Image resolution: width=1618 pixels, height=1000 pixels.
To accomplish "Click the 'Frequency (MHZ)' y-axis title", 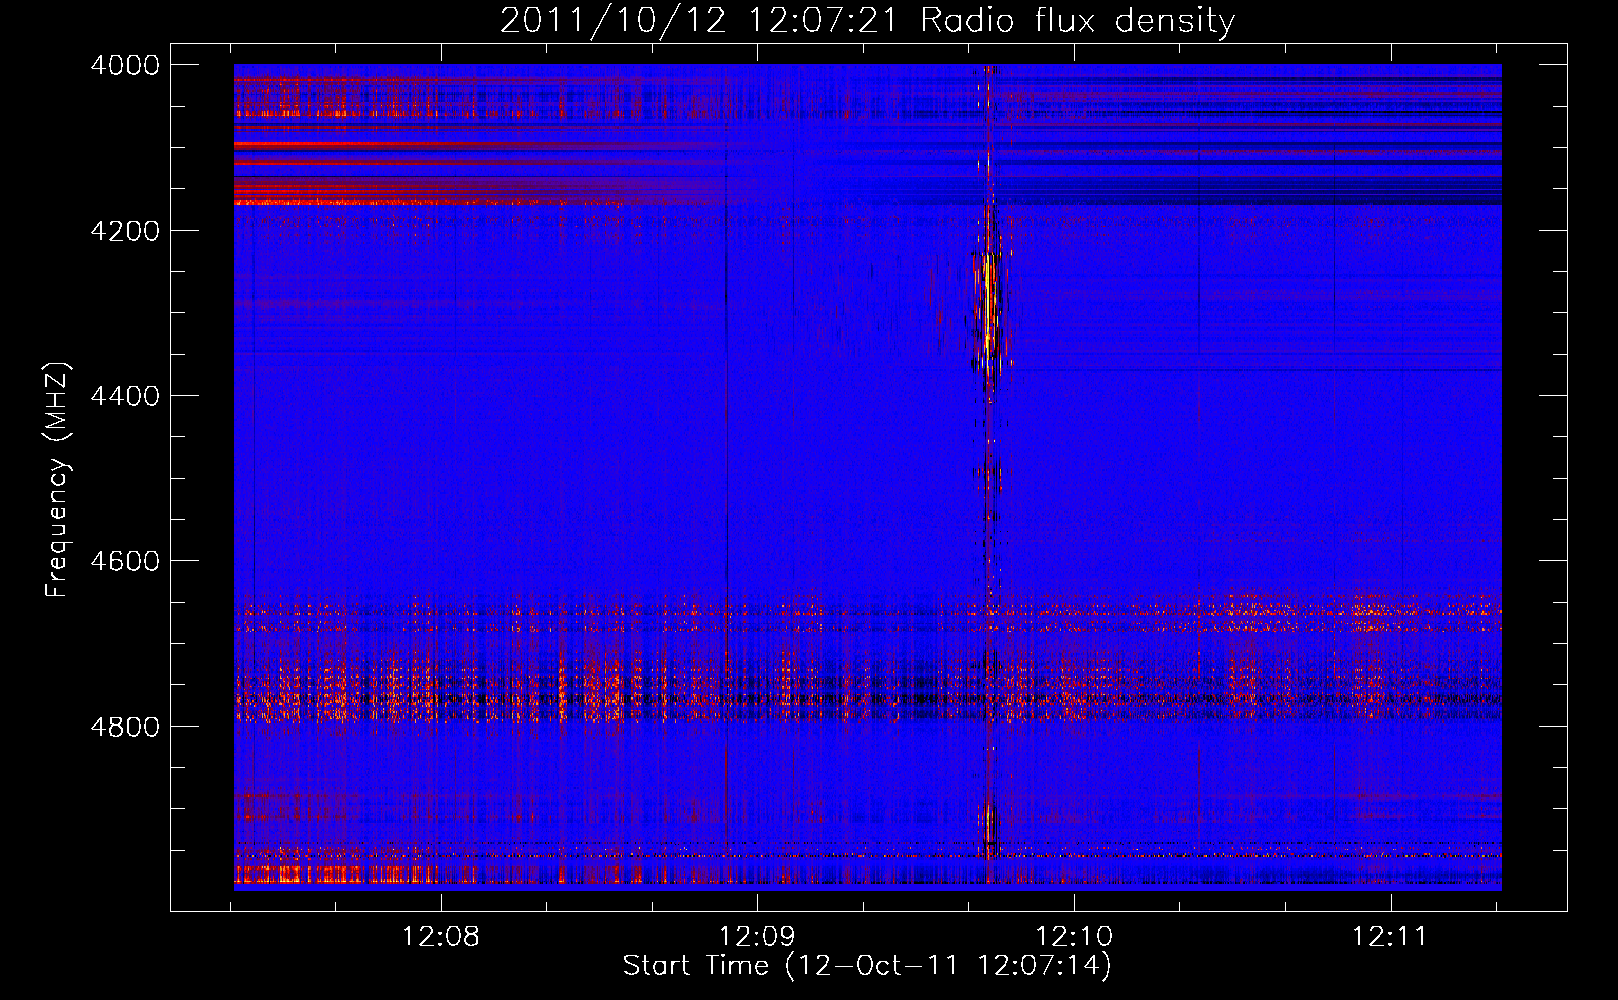I will pyautogui.click(x=58, y=480).
